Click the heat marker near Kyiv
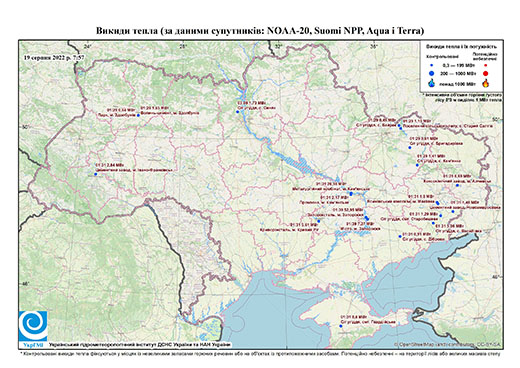This screenshot has width=520, height=368. click(x=238, y=112)
